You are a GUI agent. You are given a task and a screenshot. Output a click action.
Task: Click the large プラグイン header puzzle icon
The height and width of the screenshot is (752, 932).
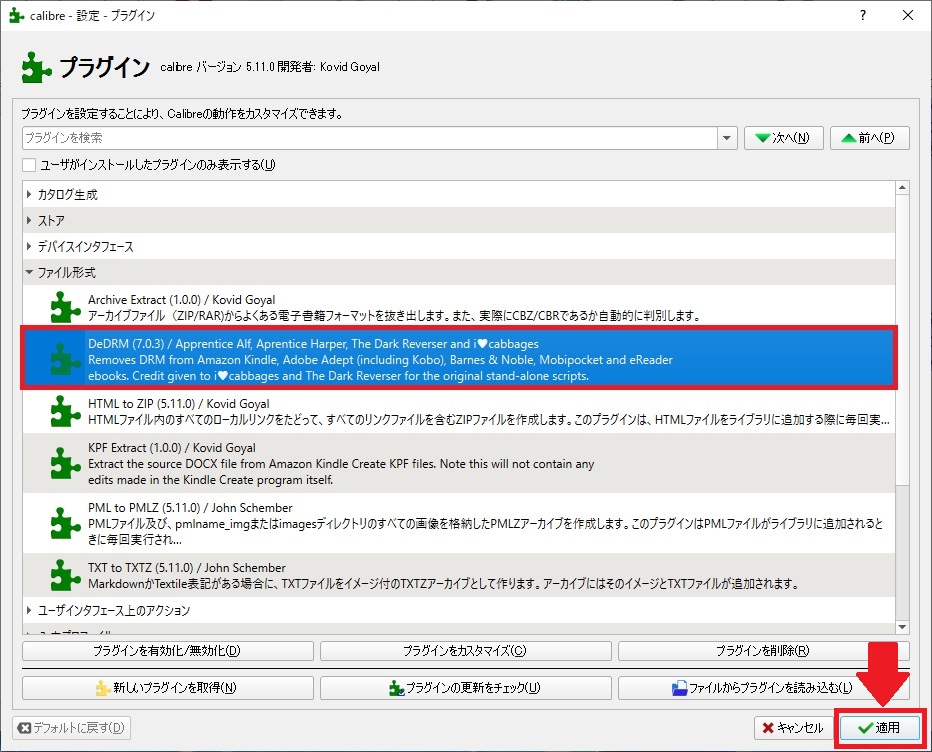(36, 67)
